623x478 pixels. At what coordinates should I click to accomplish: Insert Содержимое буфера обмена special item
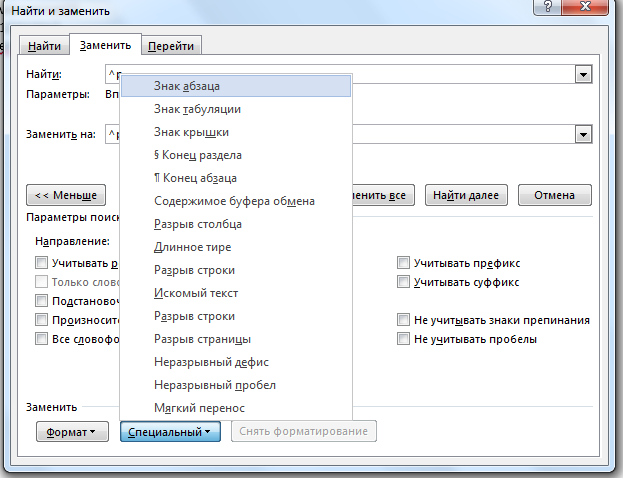234,201
